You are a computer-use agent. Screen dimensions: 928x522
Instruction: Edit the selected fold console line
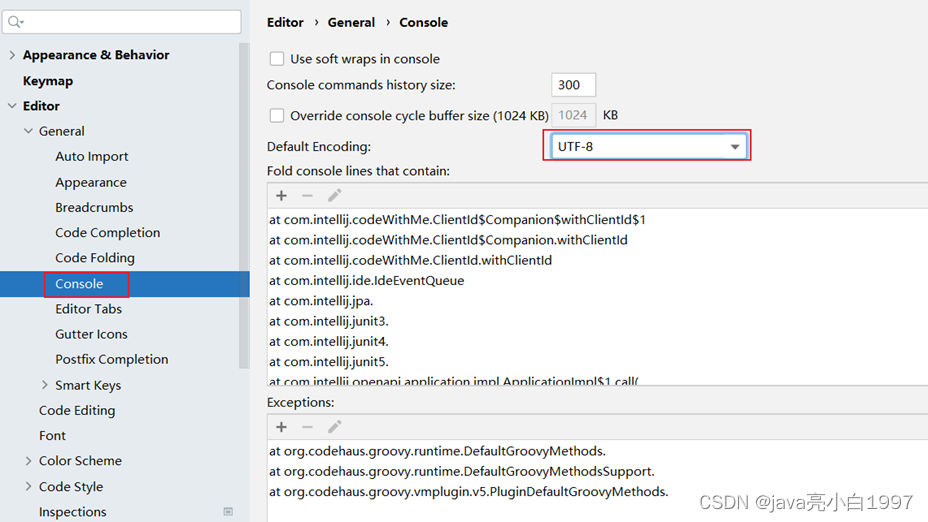334,196
